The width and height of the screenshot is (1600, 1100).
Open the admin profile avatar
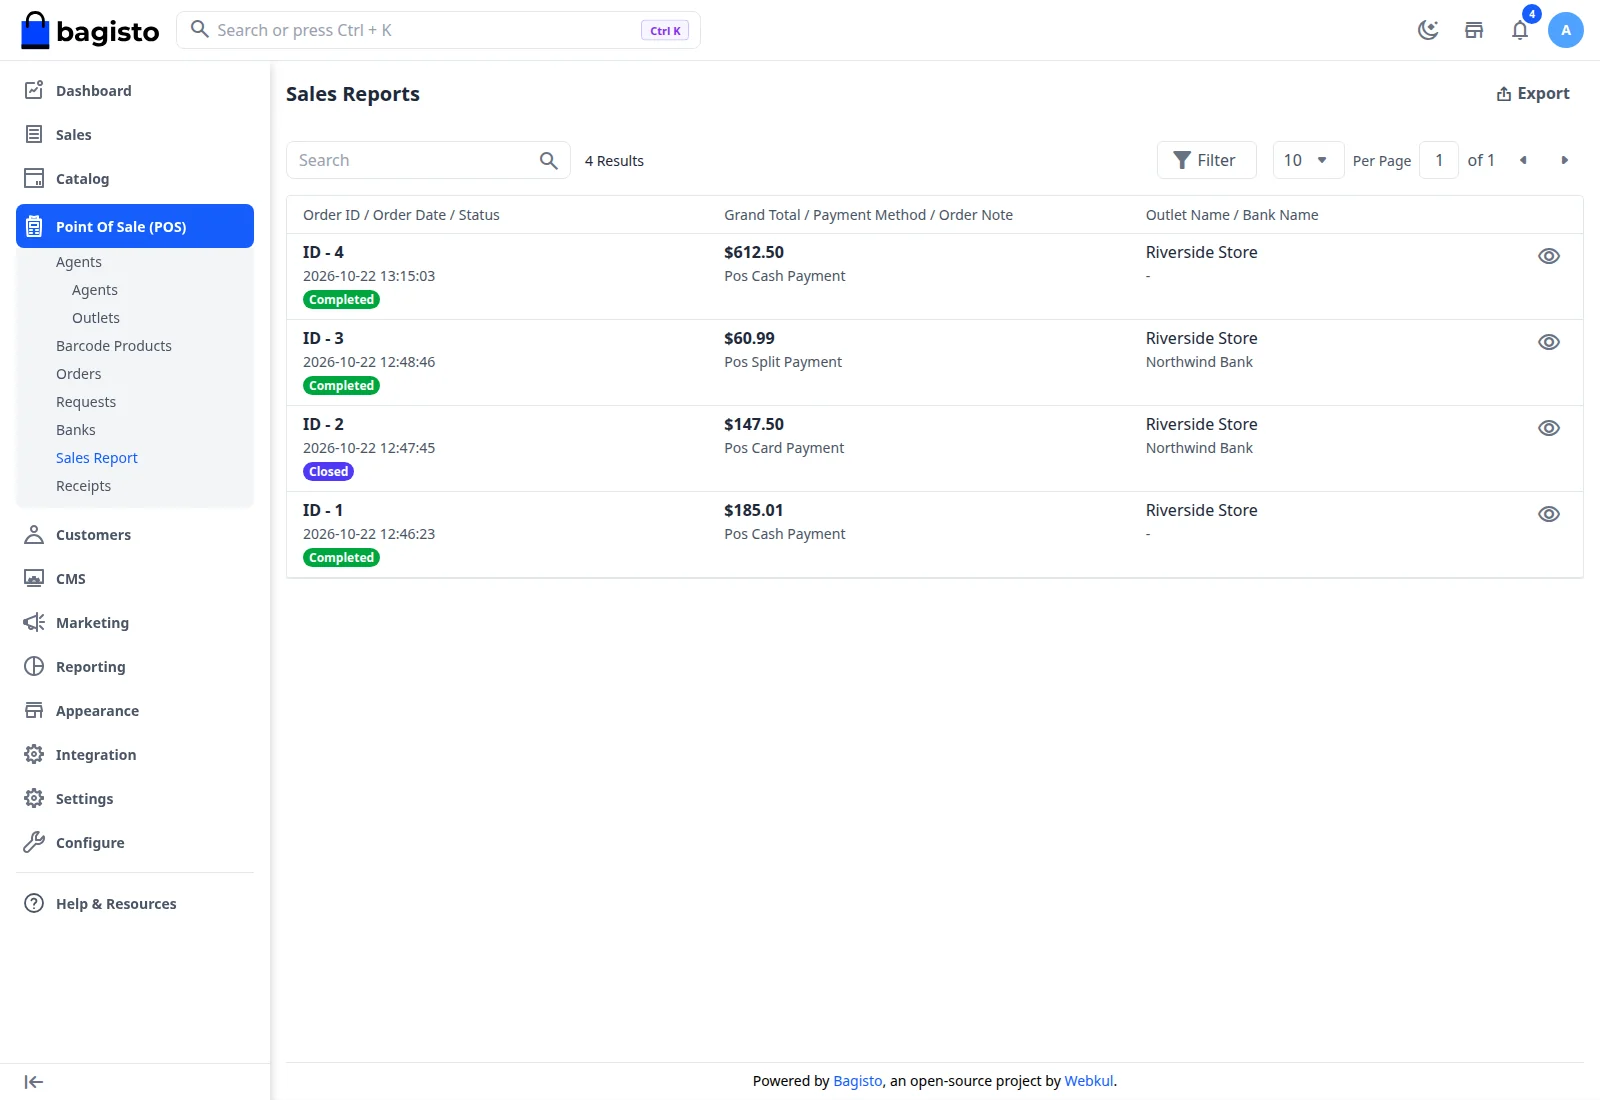pyautogui.click(x=1566, y=30)
